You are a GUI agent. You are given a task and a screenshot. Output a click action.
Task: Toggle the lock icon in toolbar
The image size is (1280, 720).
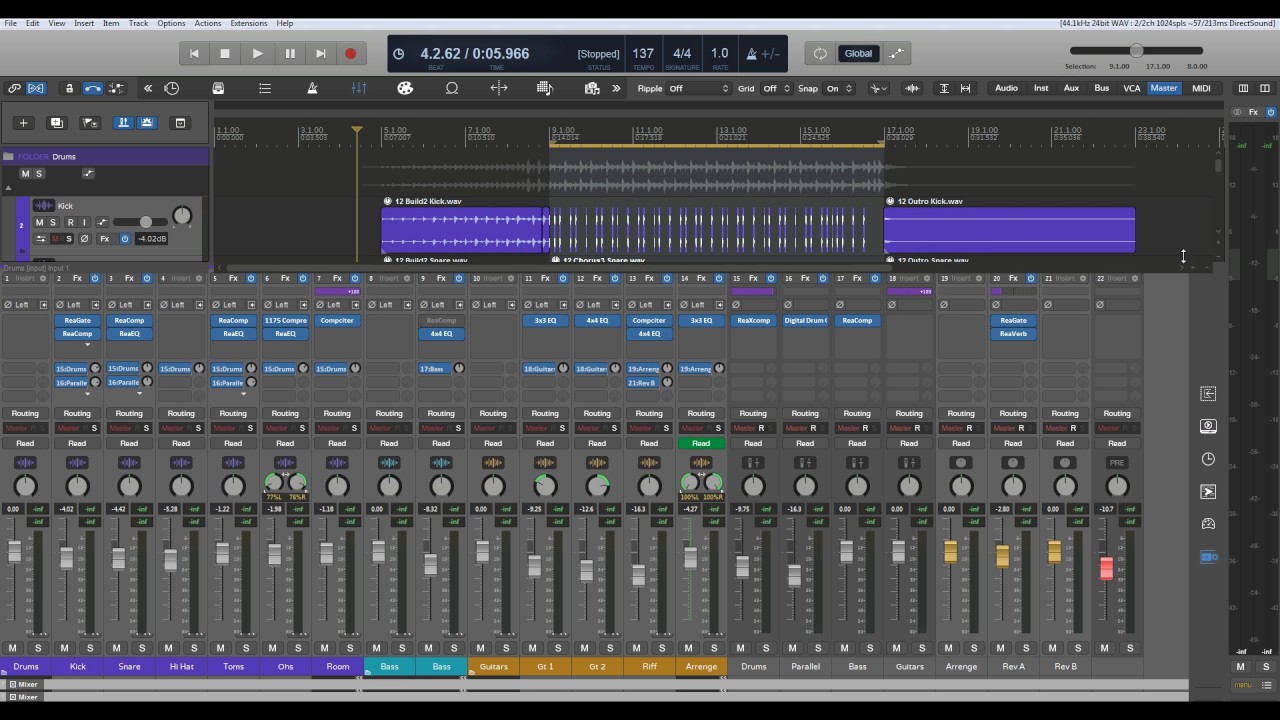(x=69, y=88)
